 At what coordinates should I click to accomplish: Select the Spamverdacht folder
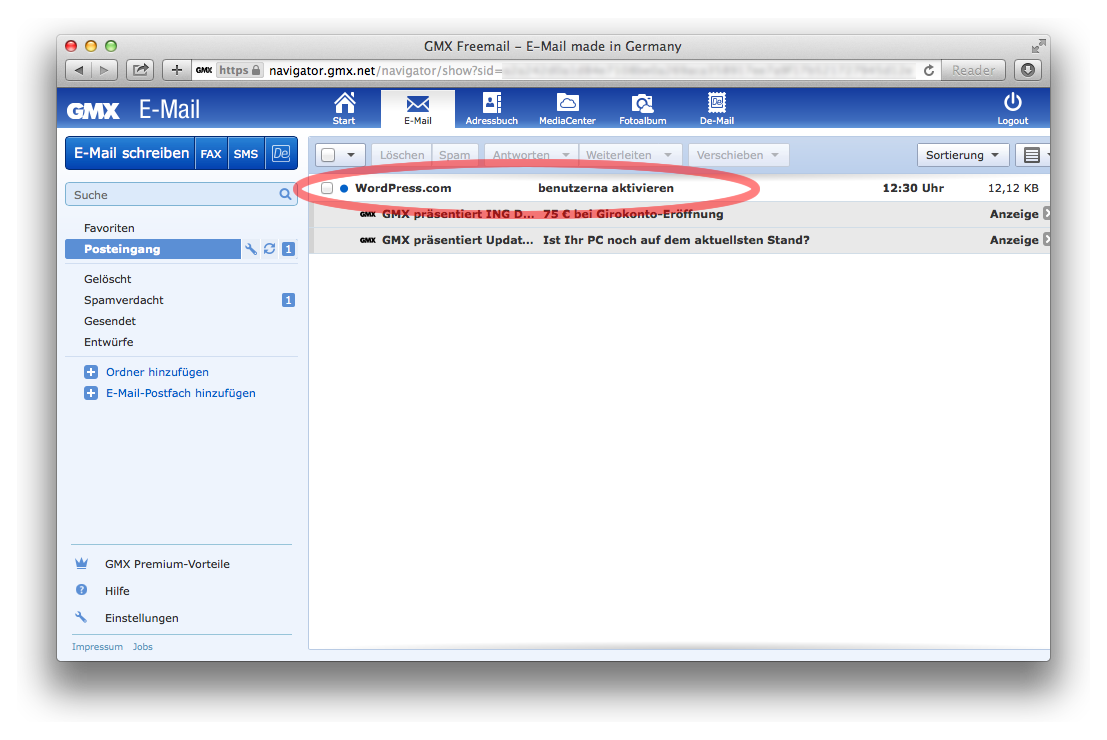point(124,300)
